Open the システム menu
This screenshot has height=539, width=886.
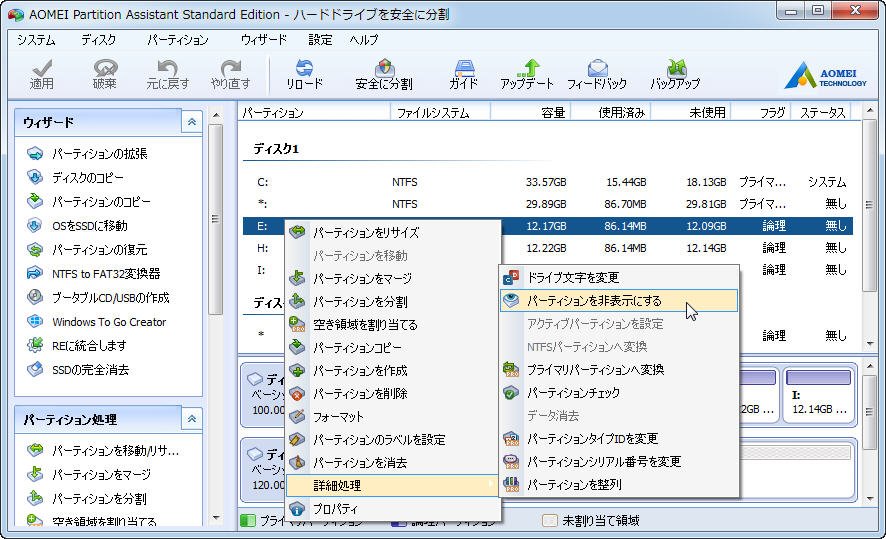[x=36, y=40]
